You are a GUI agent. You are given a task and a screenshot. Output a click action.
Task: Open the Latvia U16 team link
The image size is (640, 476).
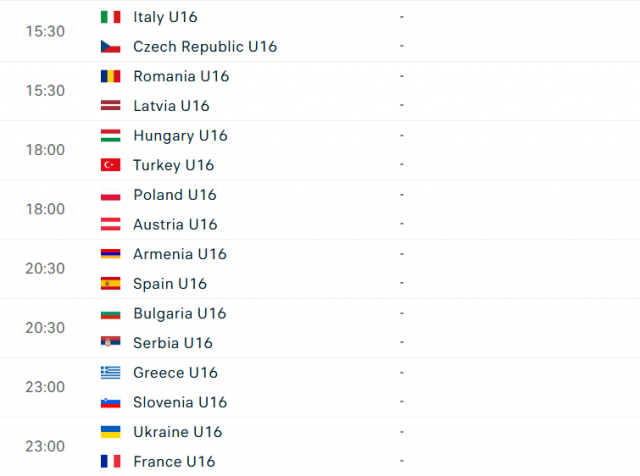171,106
